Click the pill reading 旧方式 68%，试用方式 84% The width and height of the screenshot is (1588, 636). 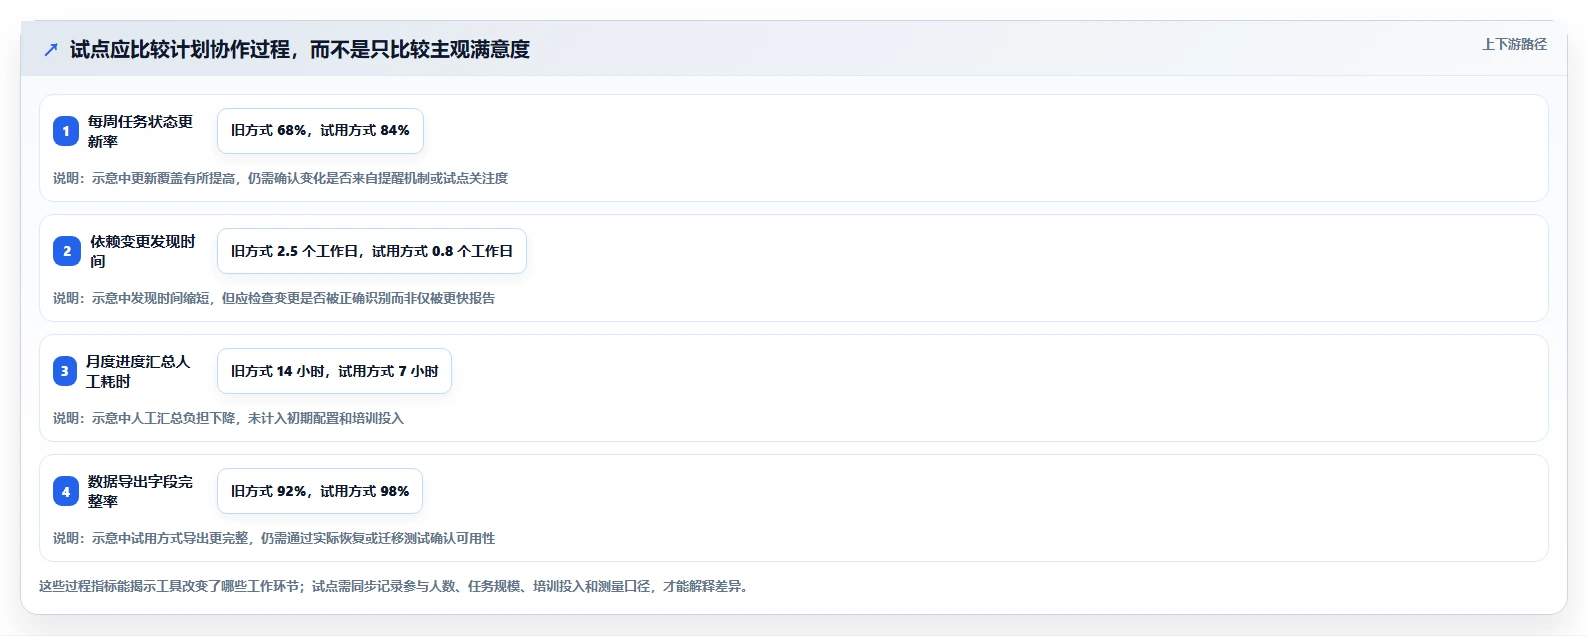pos(320,131)
